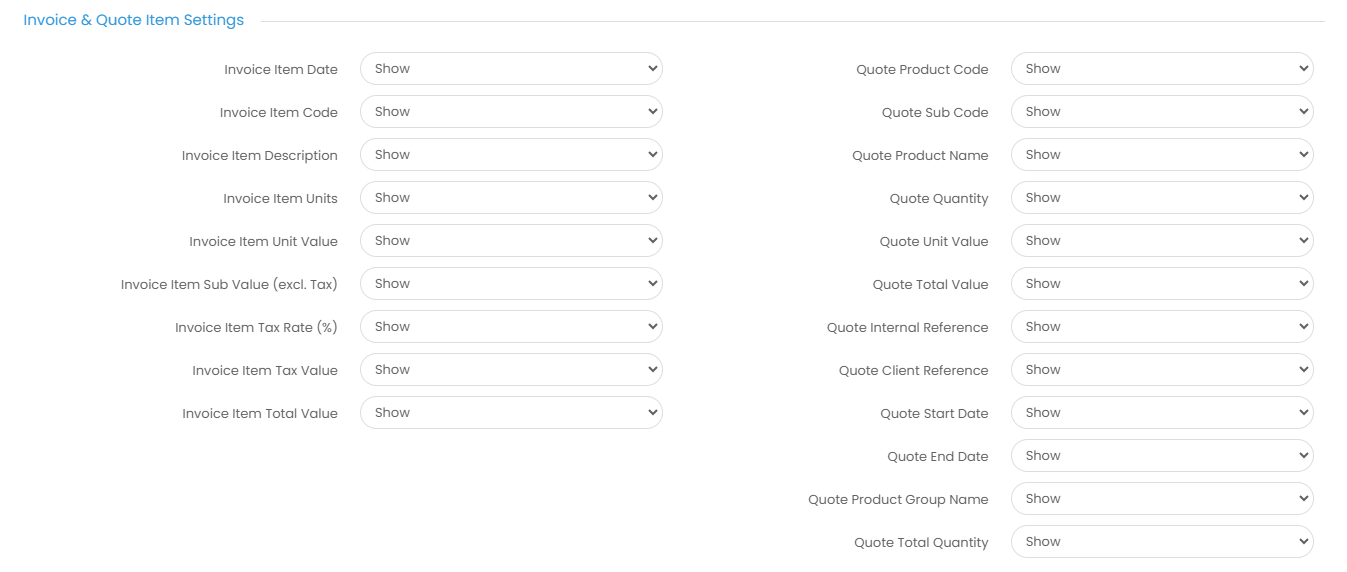Open the Quote Total Quantity dropdown

(x=1161, y=542)
